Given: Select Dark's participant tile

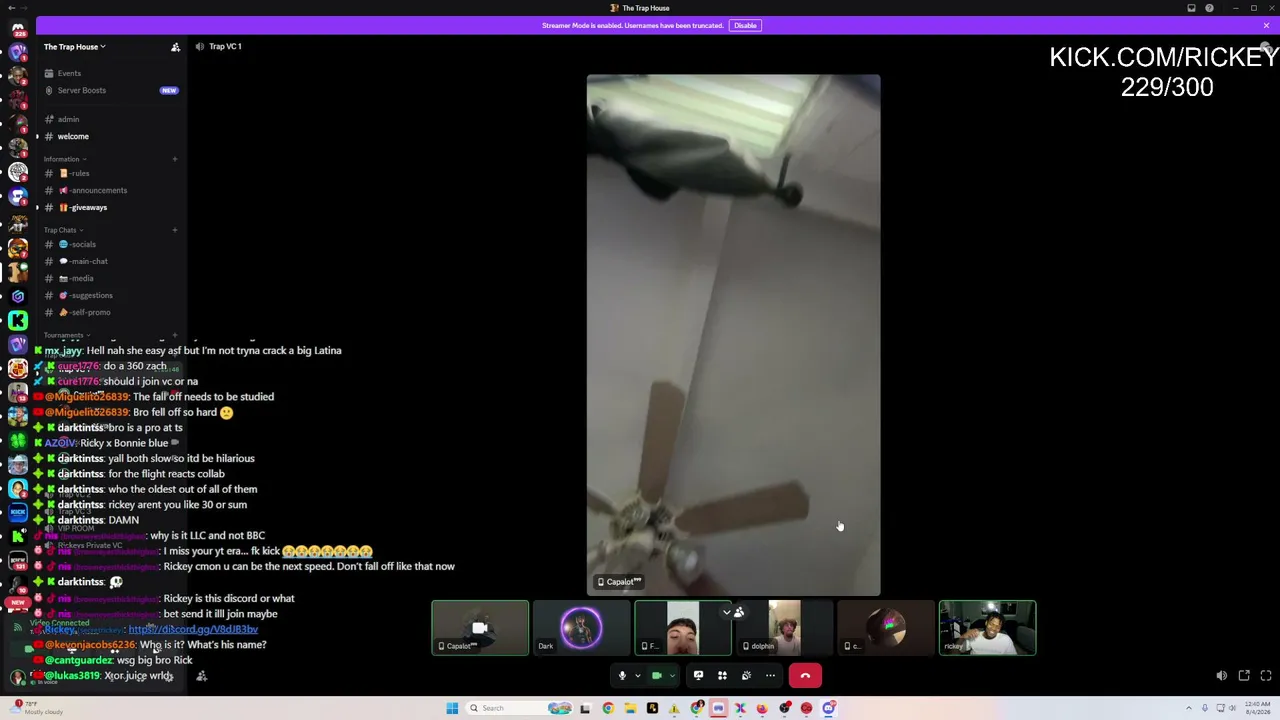Looking at the screenshot, I should (582, 628).
